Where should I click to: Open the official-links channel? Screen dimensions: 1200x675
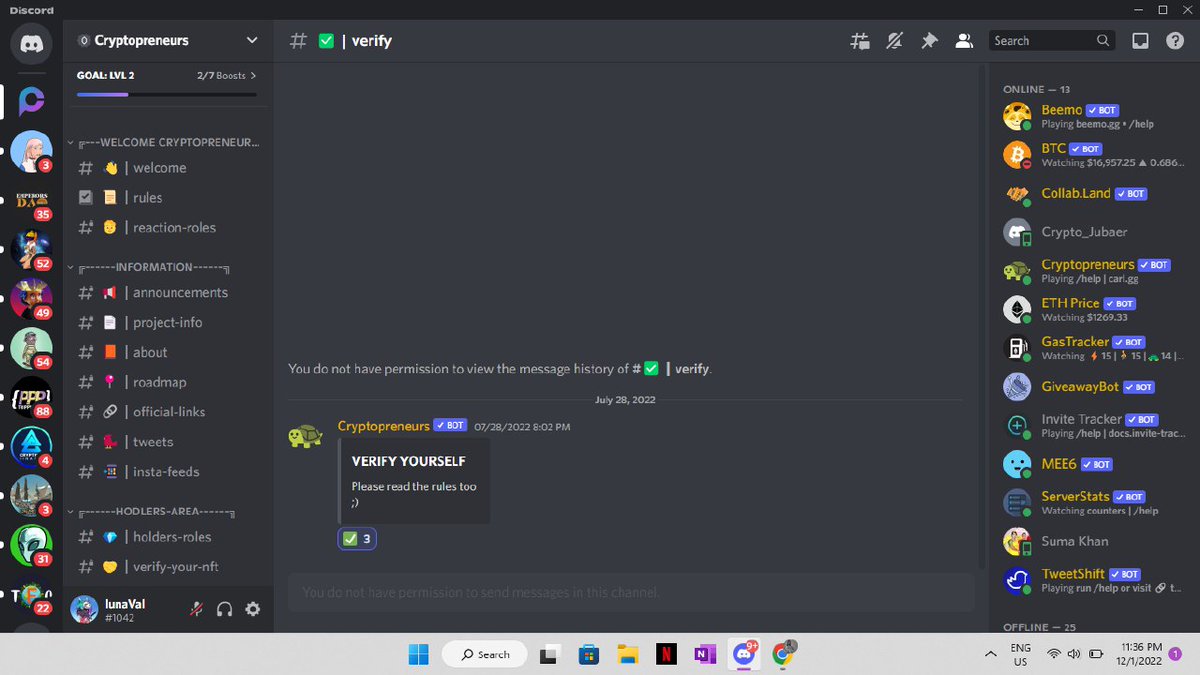tap(168, 412)
